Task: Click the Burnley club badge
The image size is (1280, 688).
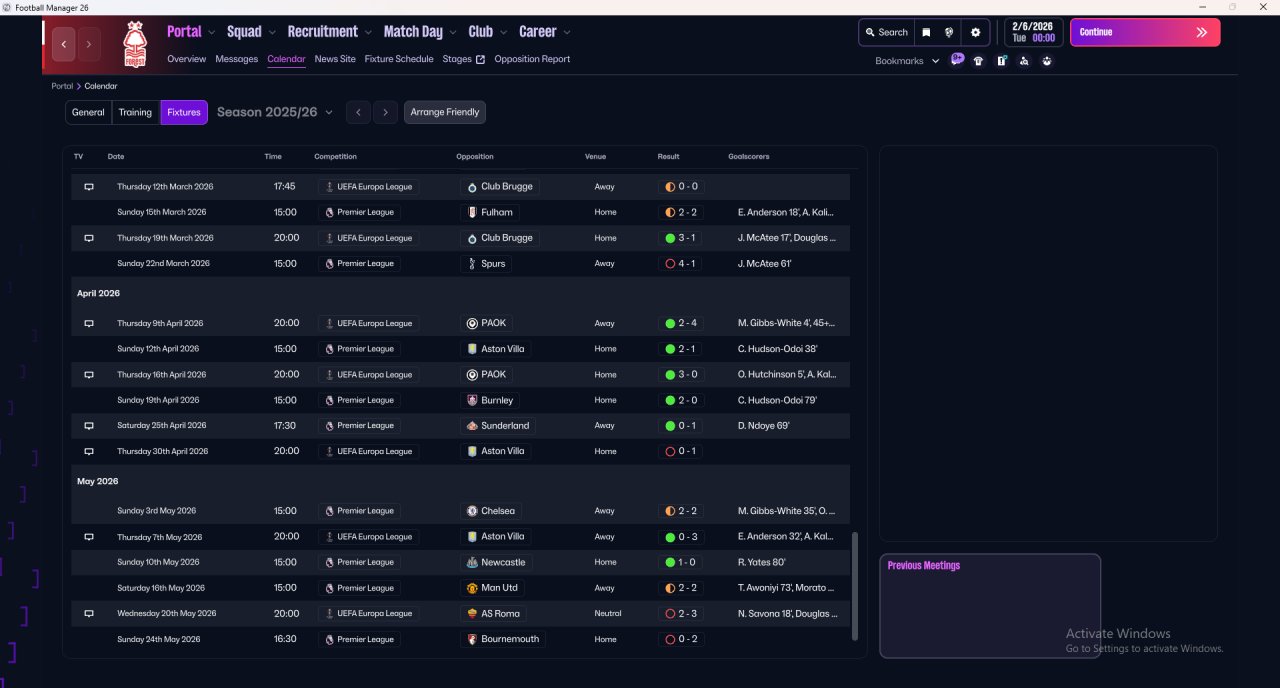Action: click(x=472, y=400)
